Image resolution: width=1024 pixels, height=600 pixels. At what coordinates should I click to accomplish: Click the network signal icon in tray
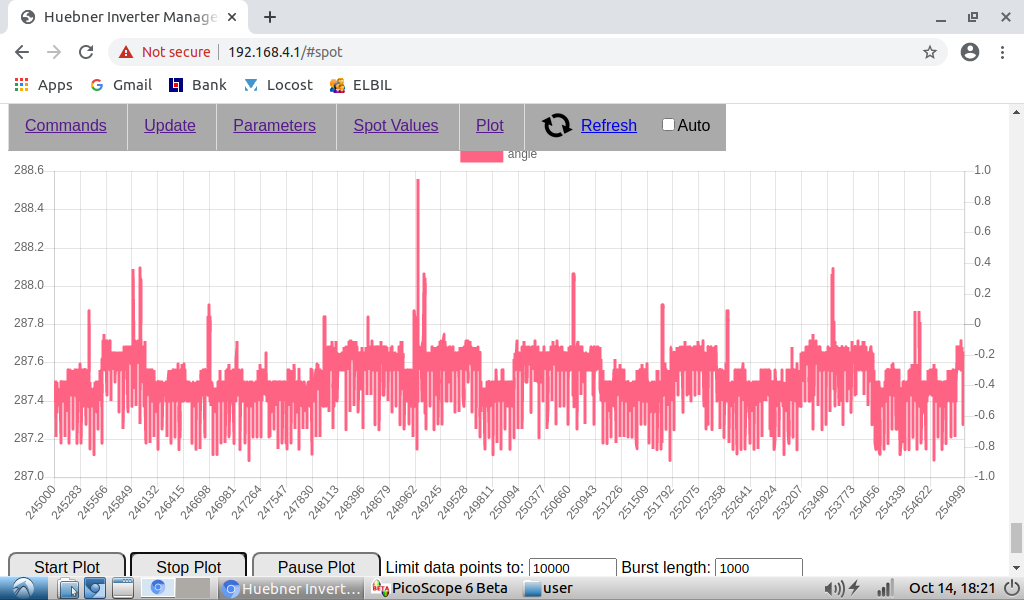coord(883,588)
